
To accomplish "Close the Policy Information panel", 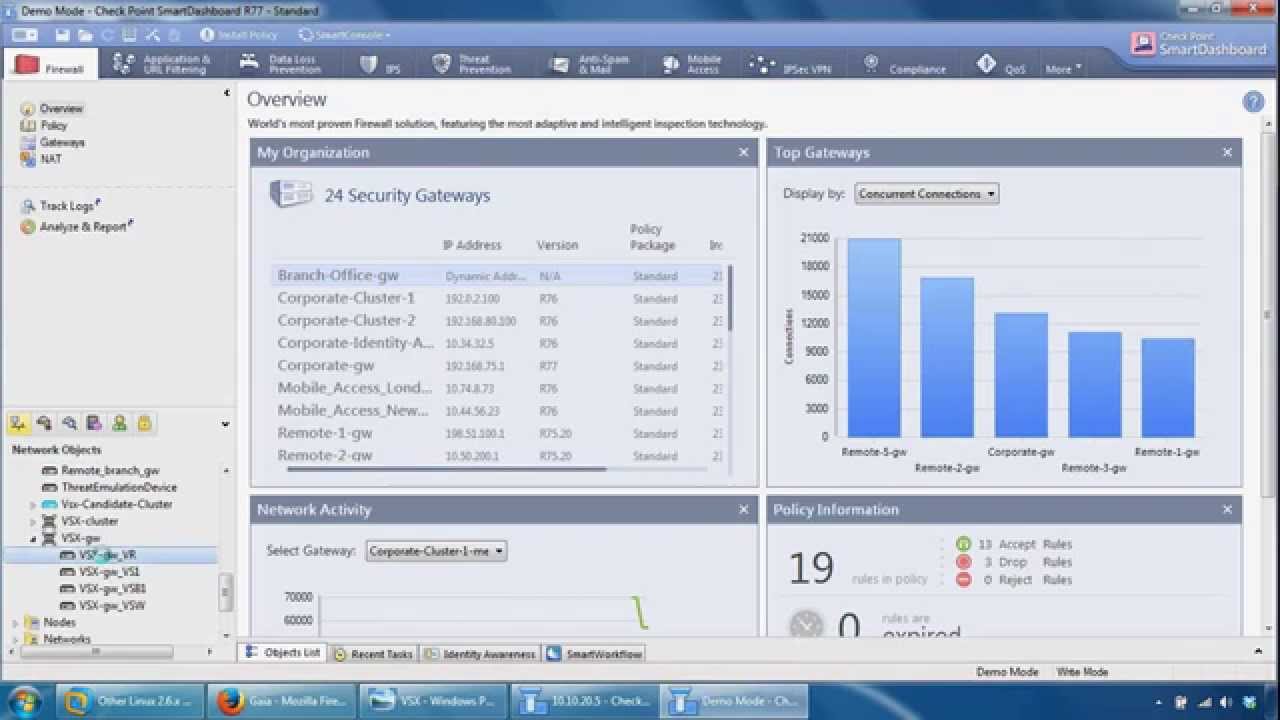I will (1227, 509).
